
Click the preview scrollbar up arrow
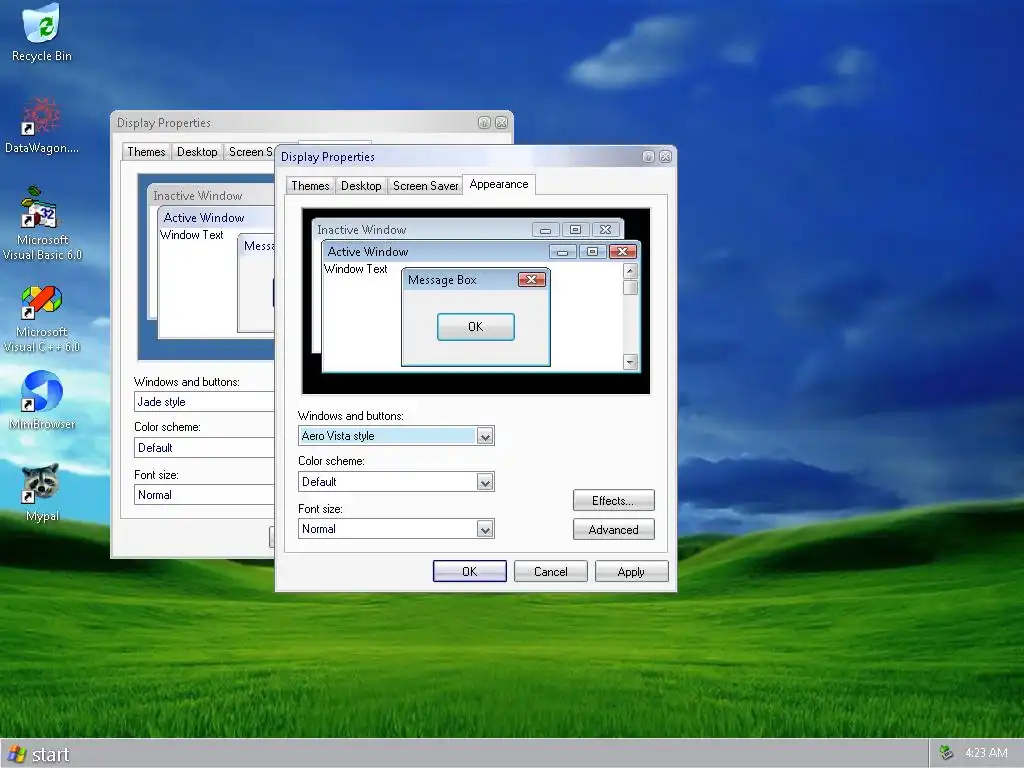(630, 270)
